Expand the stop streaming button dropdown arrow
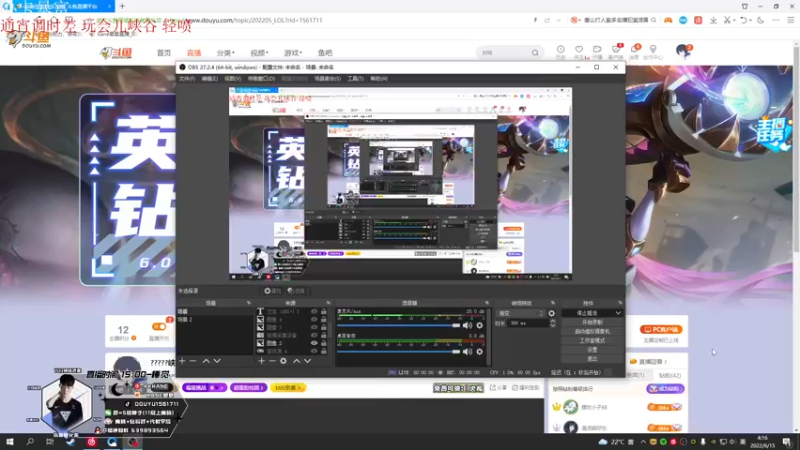 pos(618,313)
